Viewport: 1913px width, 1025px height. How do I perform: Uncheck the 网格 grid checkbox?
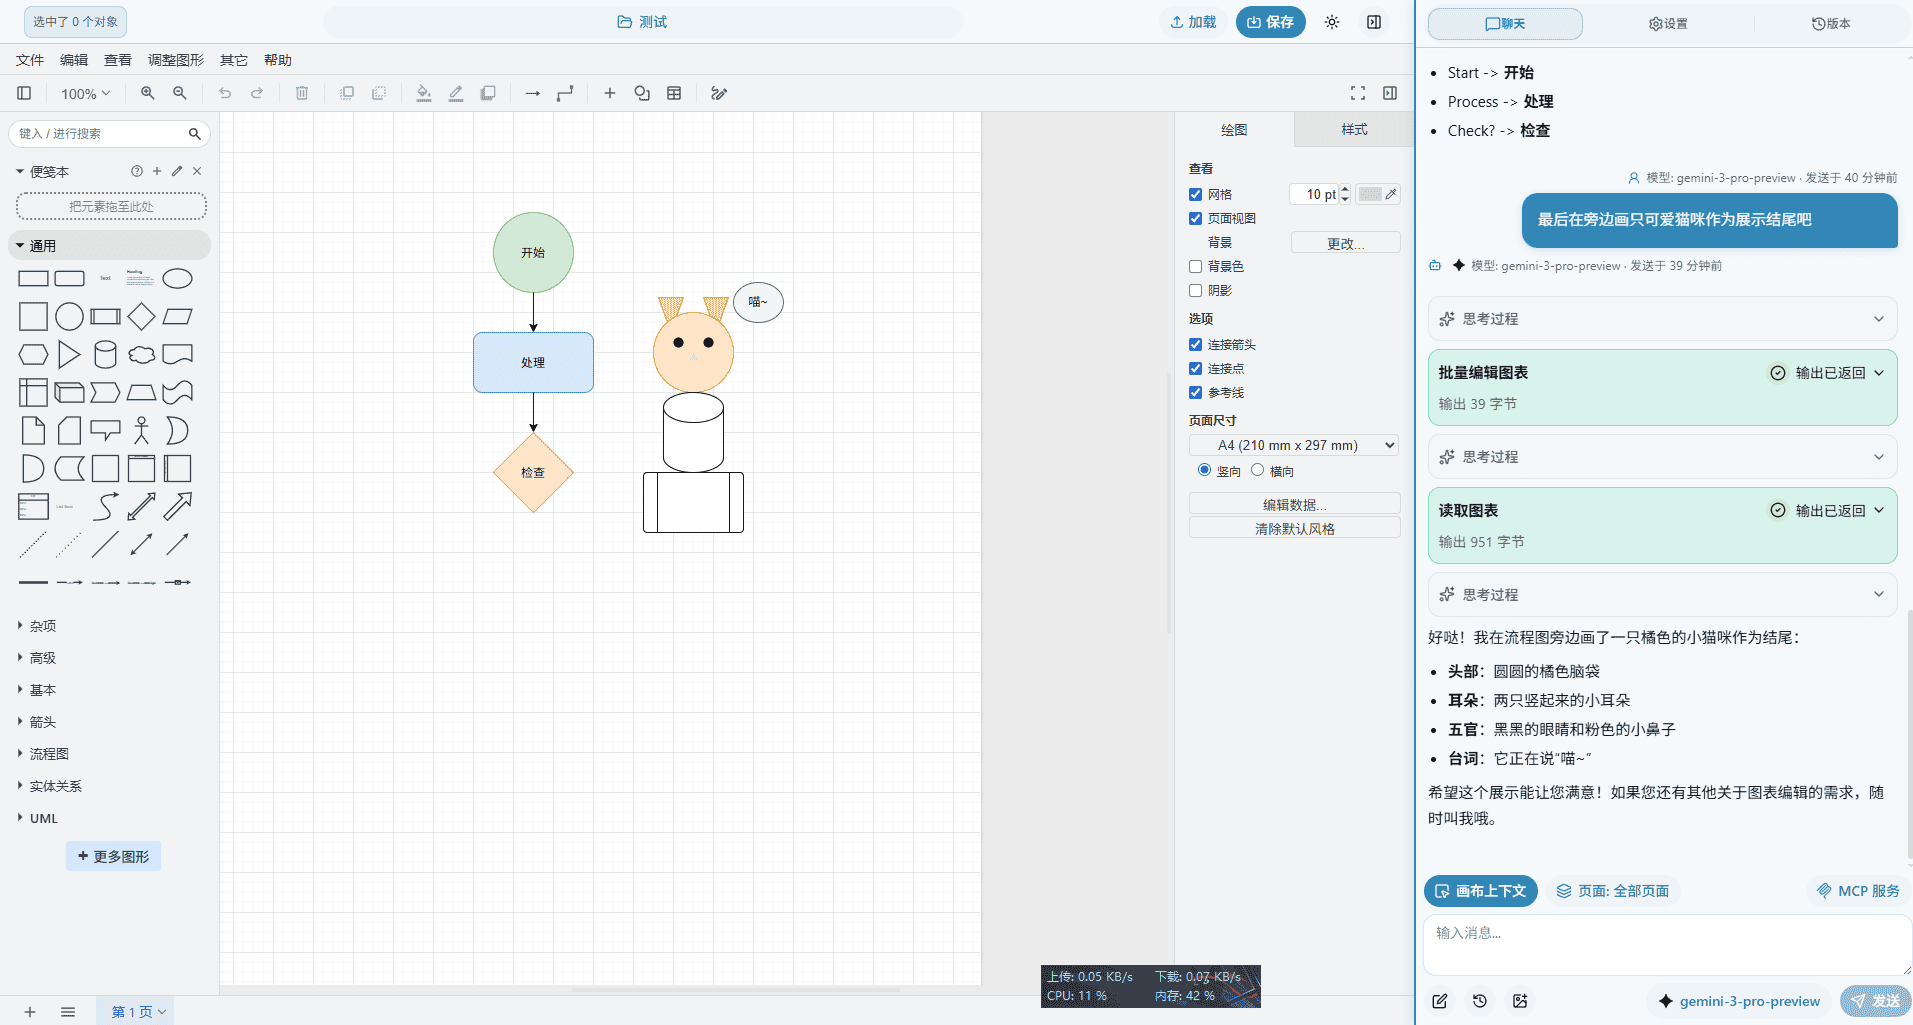1195,195
